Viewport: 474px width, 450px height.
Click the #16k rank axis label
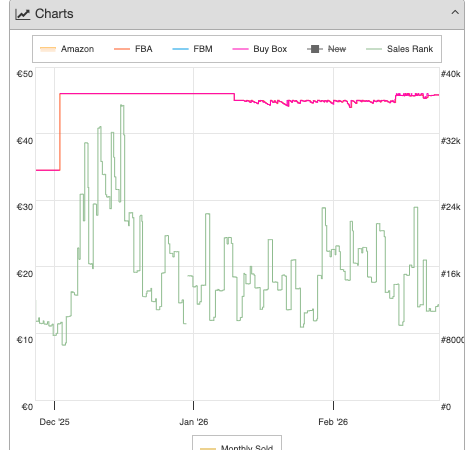tap(451, 274)
